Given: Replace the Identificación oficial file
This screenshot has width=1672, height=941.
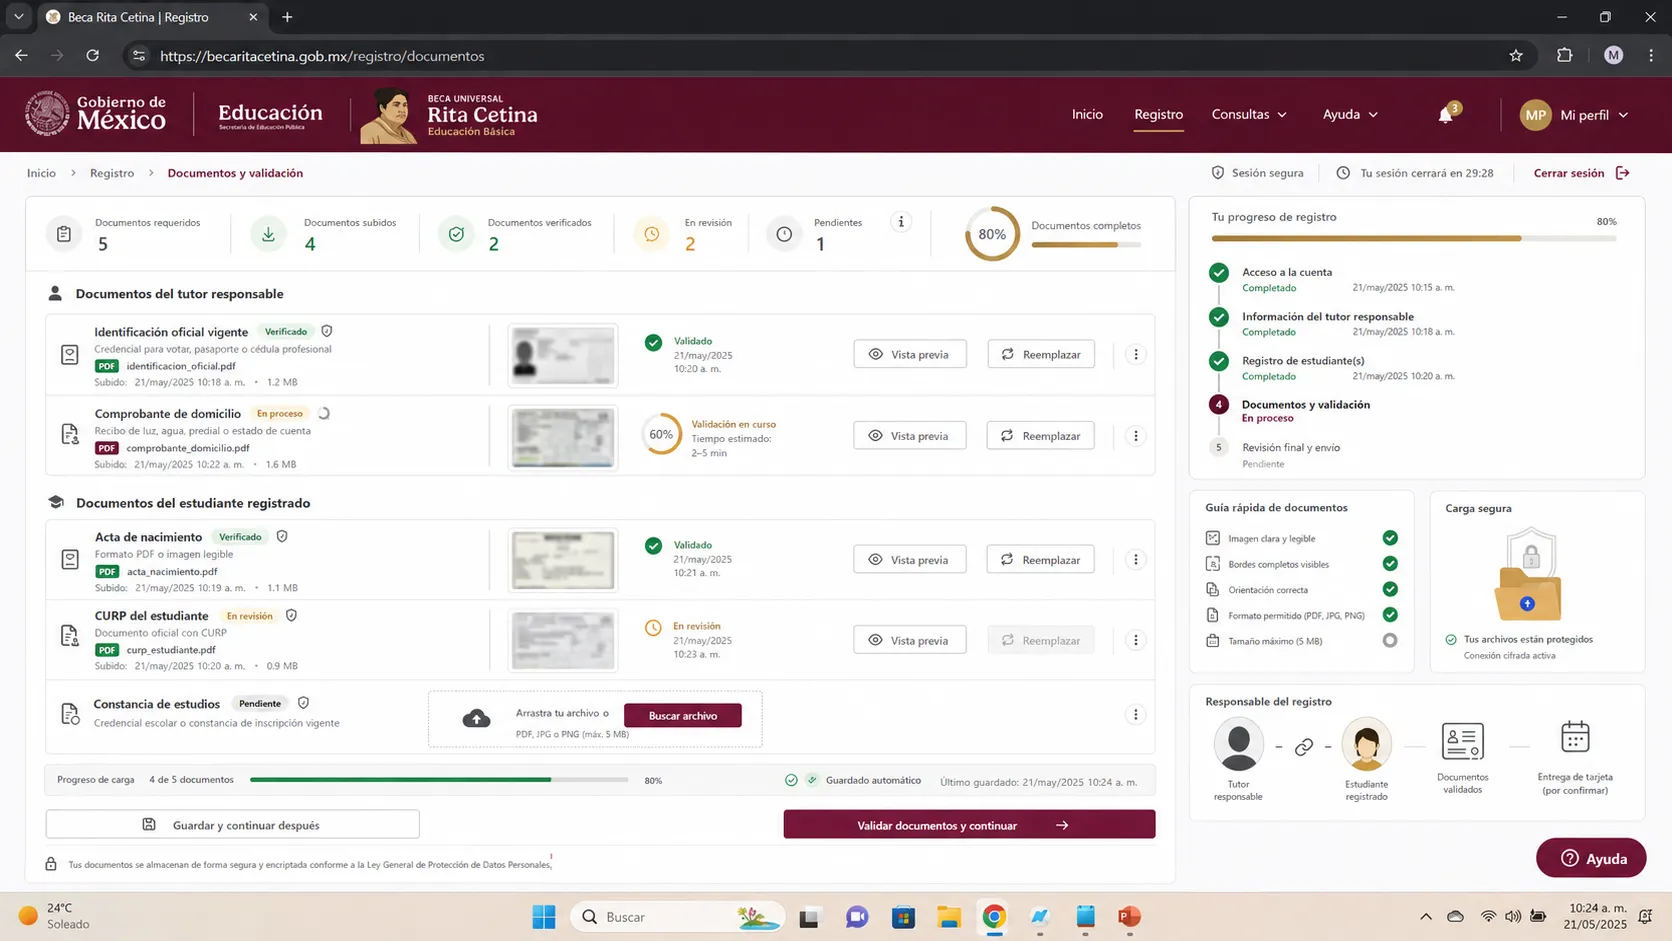Looking at the screenshot, I should coord(1041,354).
